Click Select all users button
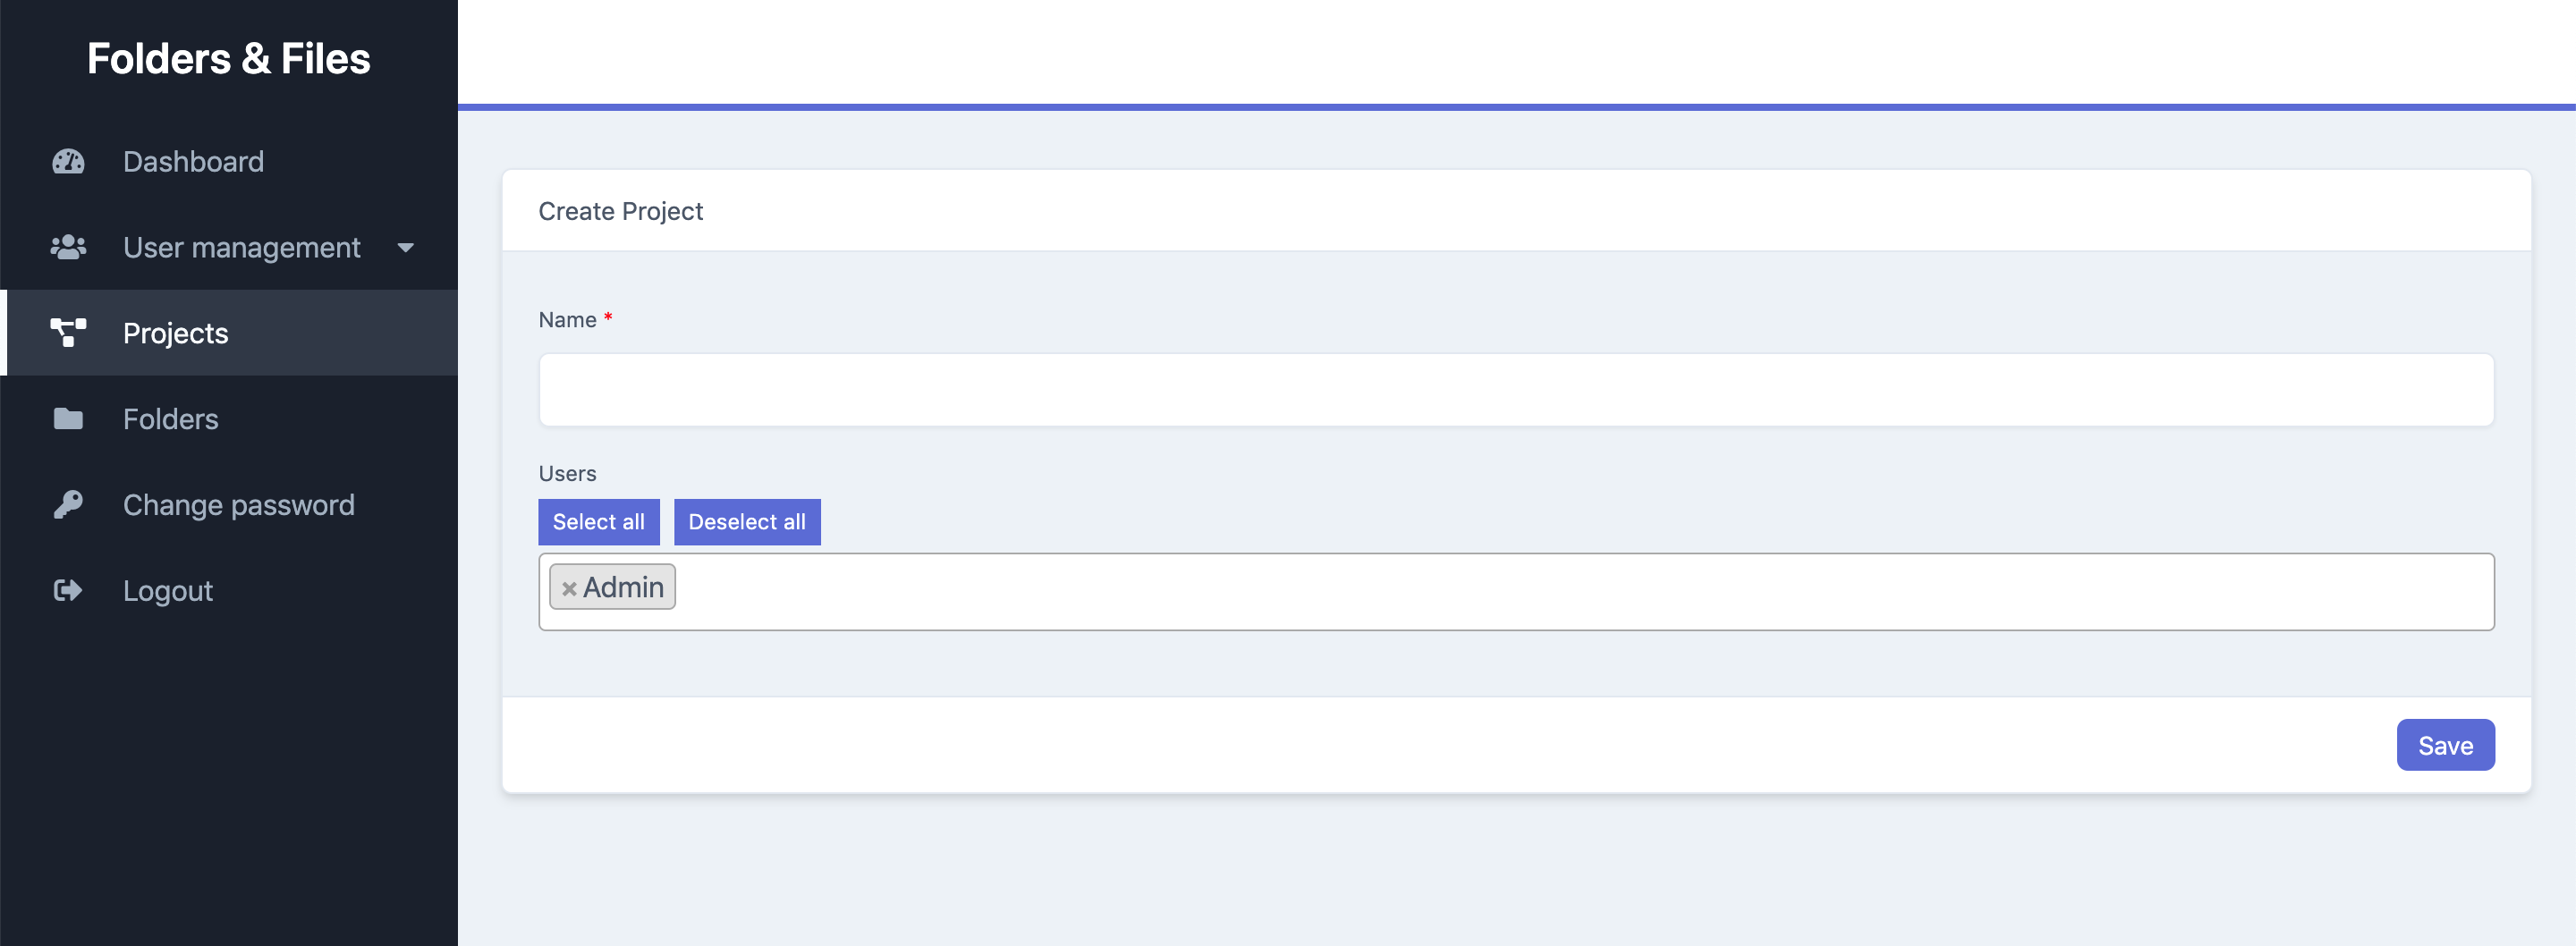Image resolution: width=2576 pixels, height=946 pixels. point(598,521)
